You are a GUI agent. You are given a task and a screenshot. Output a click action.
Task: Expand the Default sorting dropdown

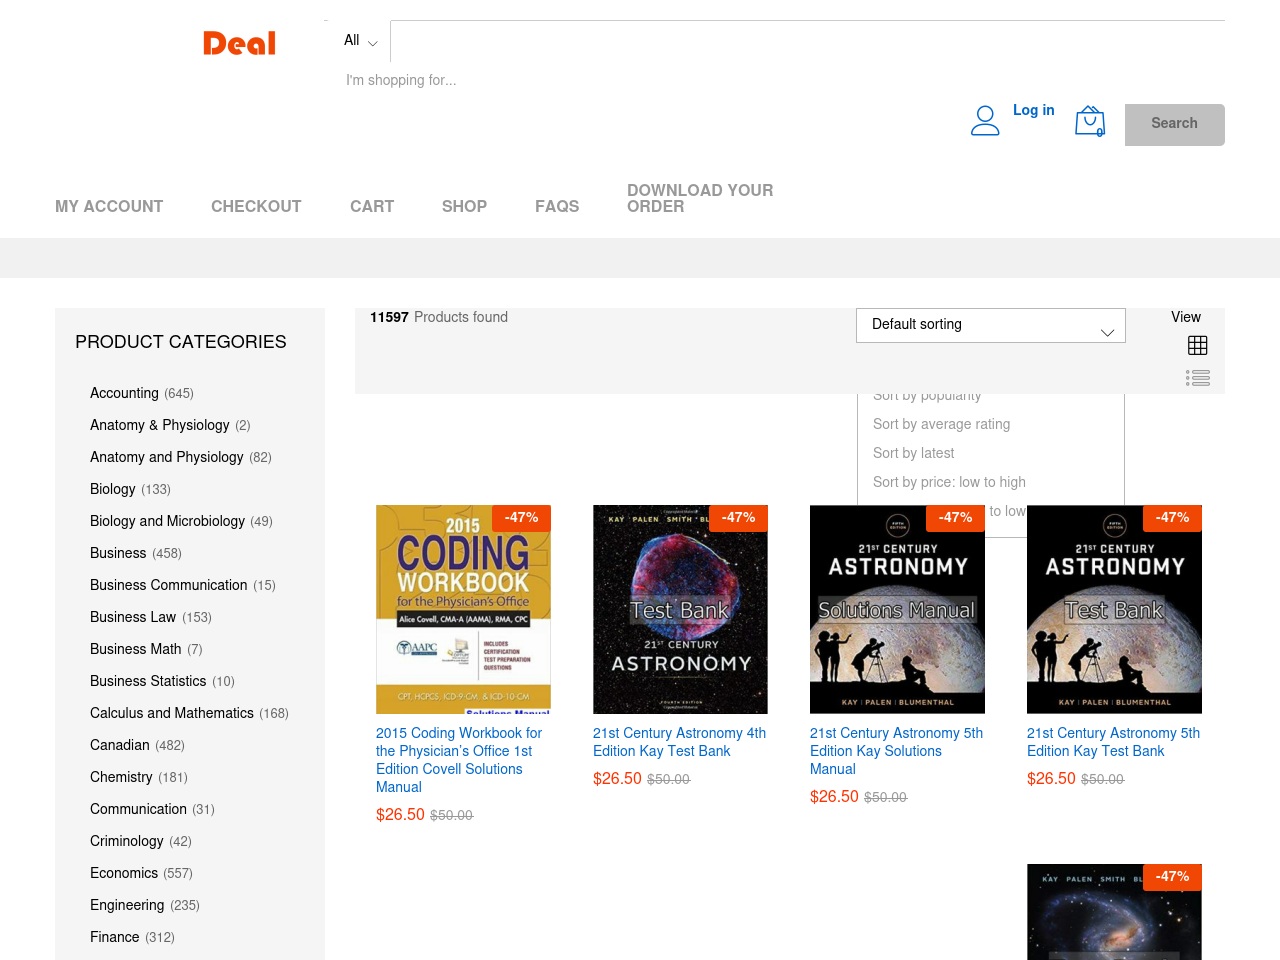tap(991, 325)
